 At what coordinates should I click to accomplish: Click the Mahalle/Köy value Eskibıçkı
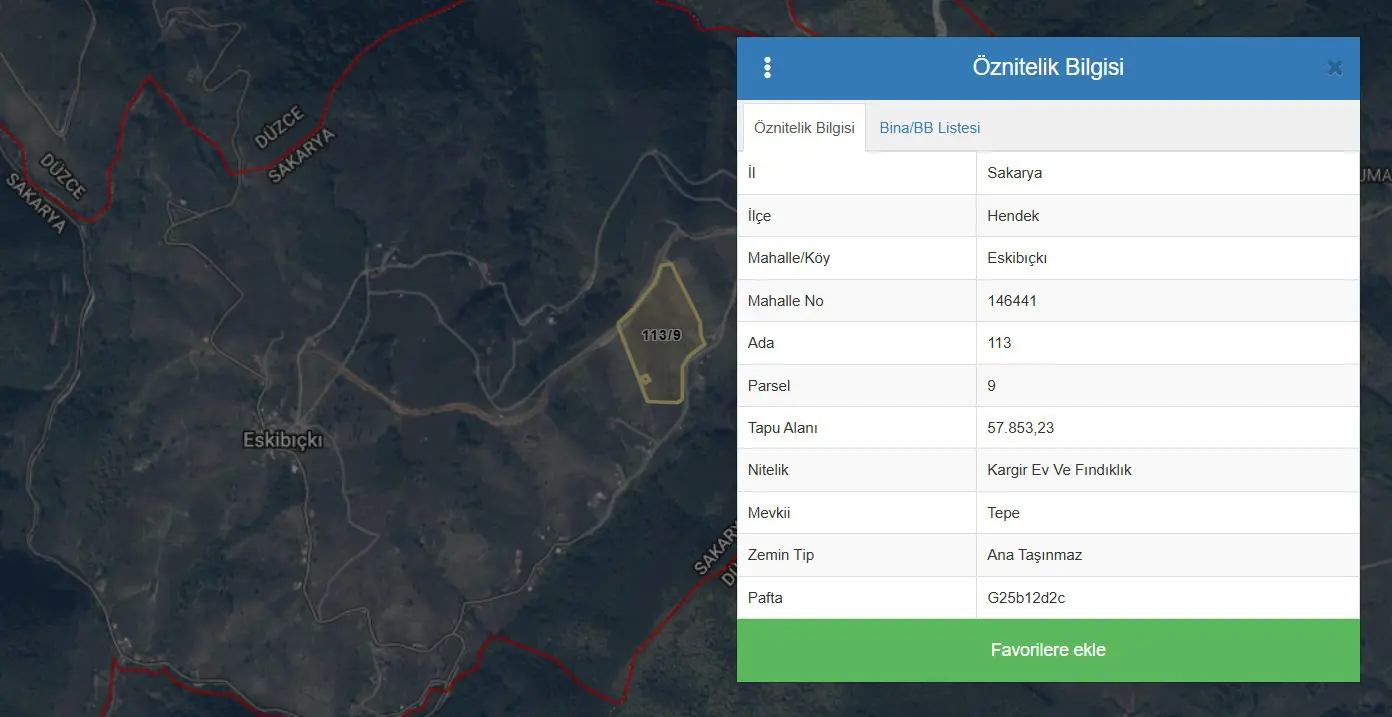pyautogui.click(x=1017, y=258)
